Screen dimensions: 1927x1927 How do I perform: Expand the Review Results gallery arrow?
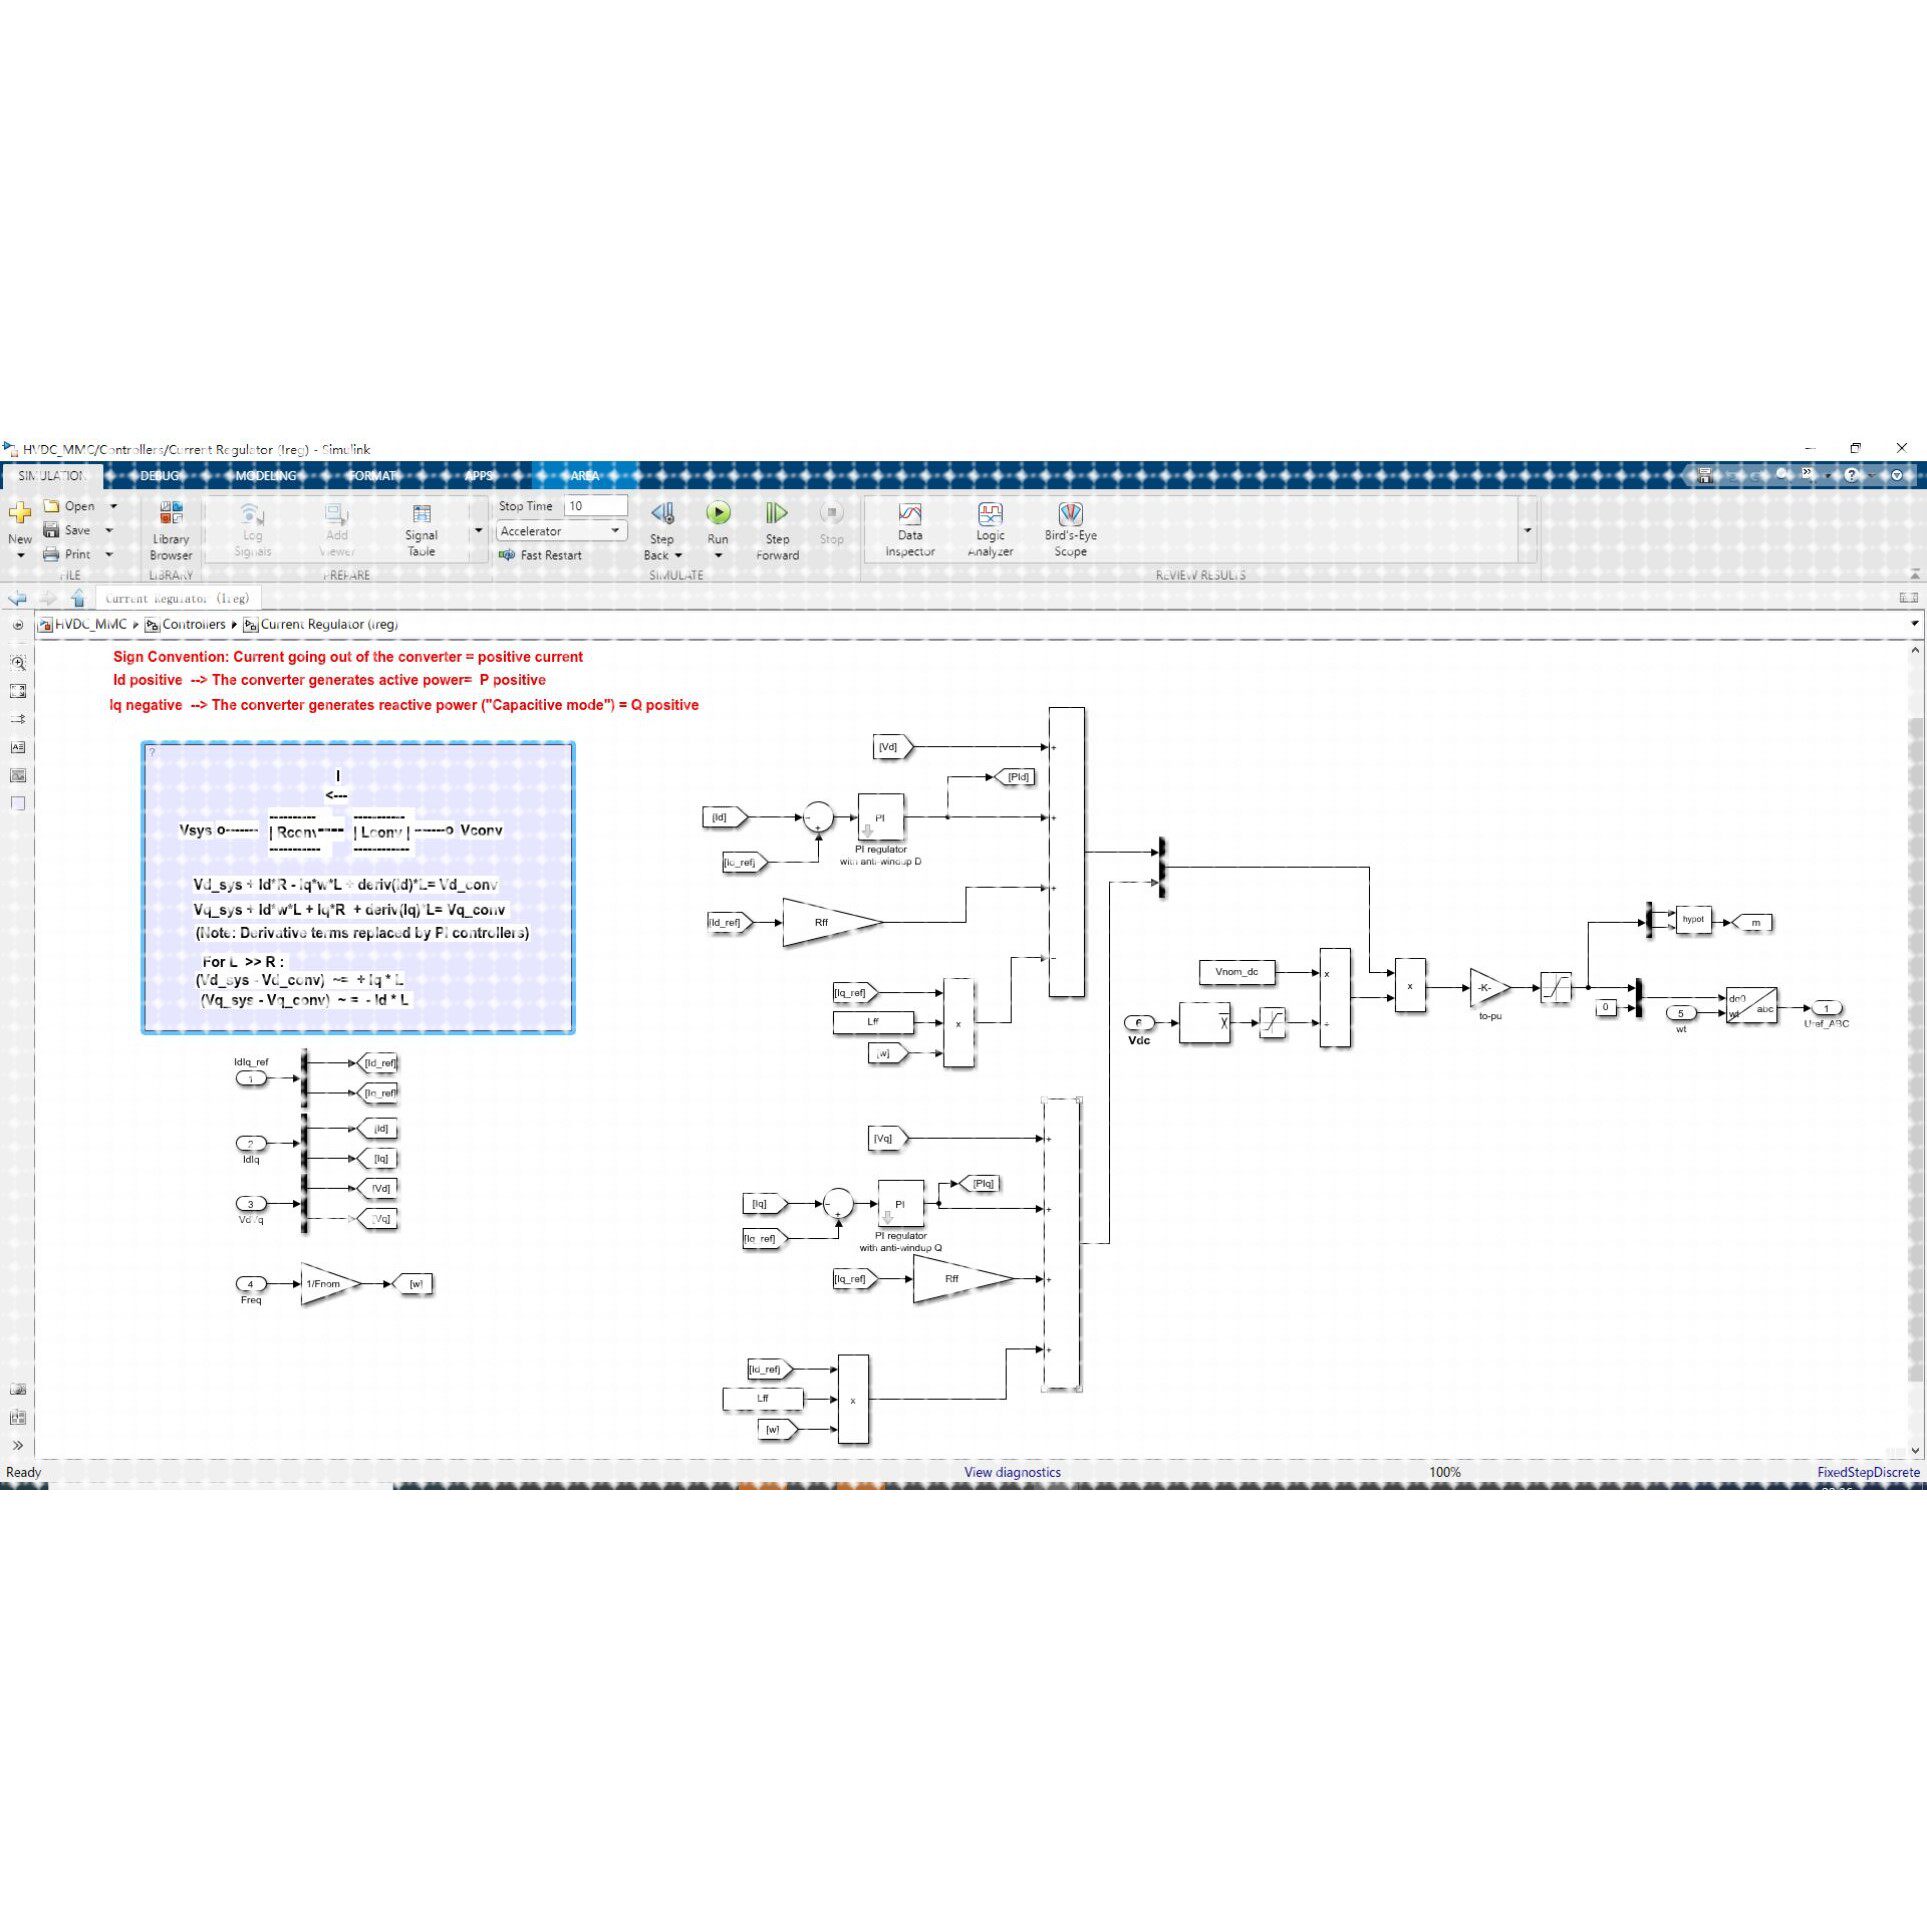1526,530
